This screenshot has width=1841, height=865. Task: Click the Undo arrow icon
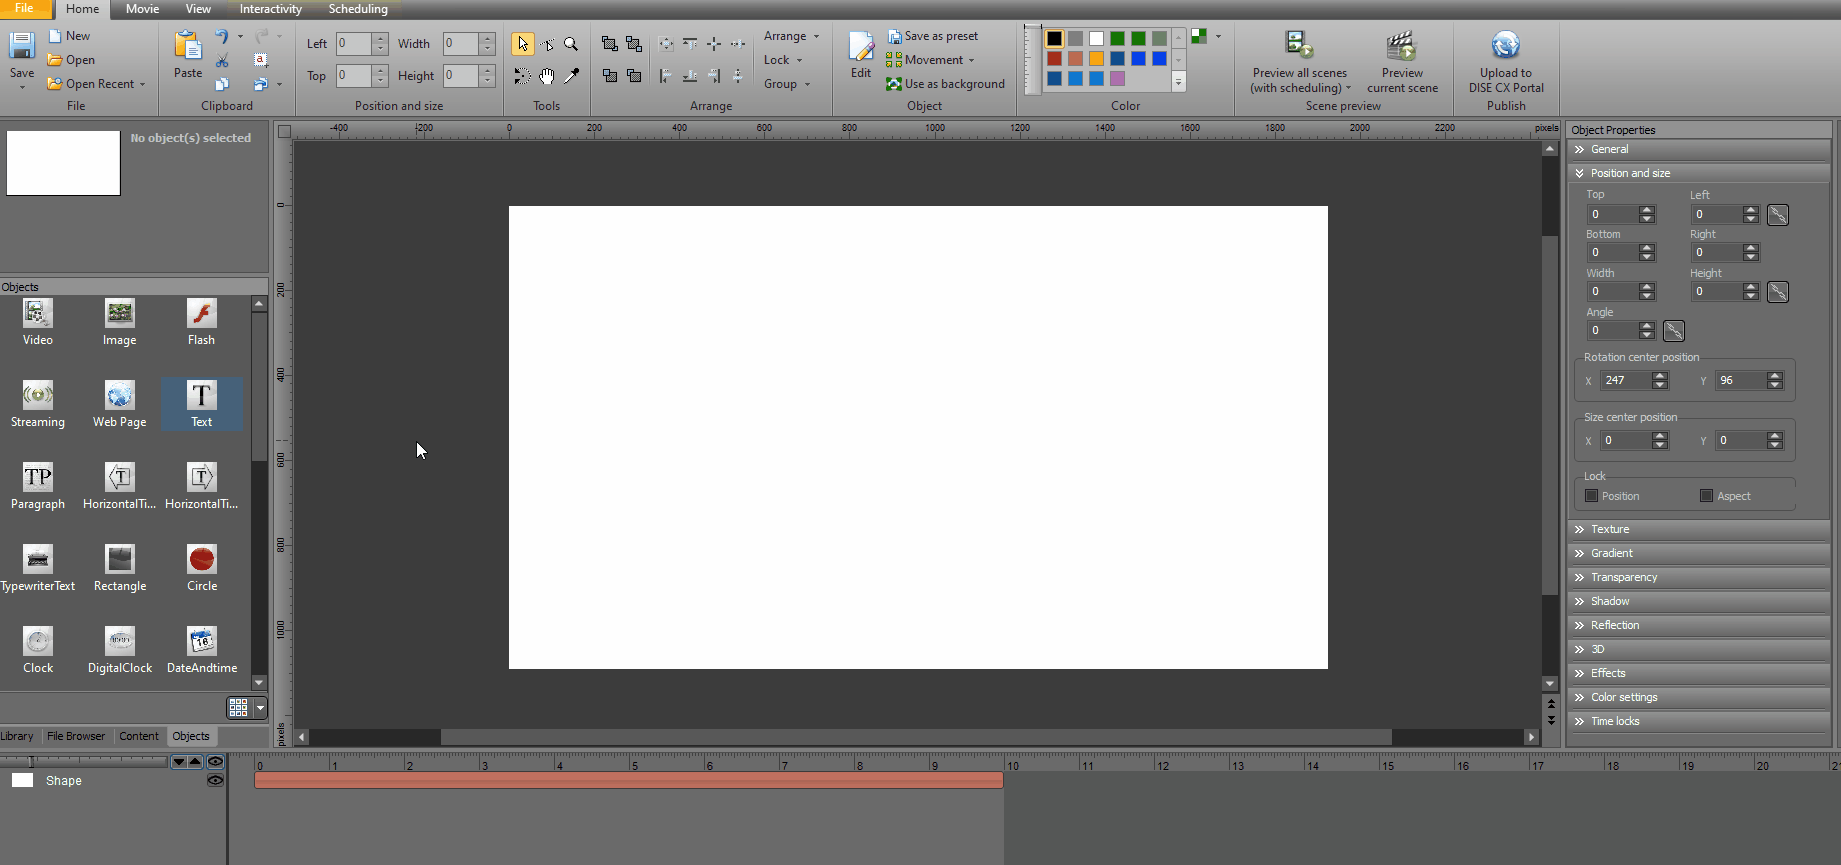click(222, 37)
